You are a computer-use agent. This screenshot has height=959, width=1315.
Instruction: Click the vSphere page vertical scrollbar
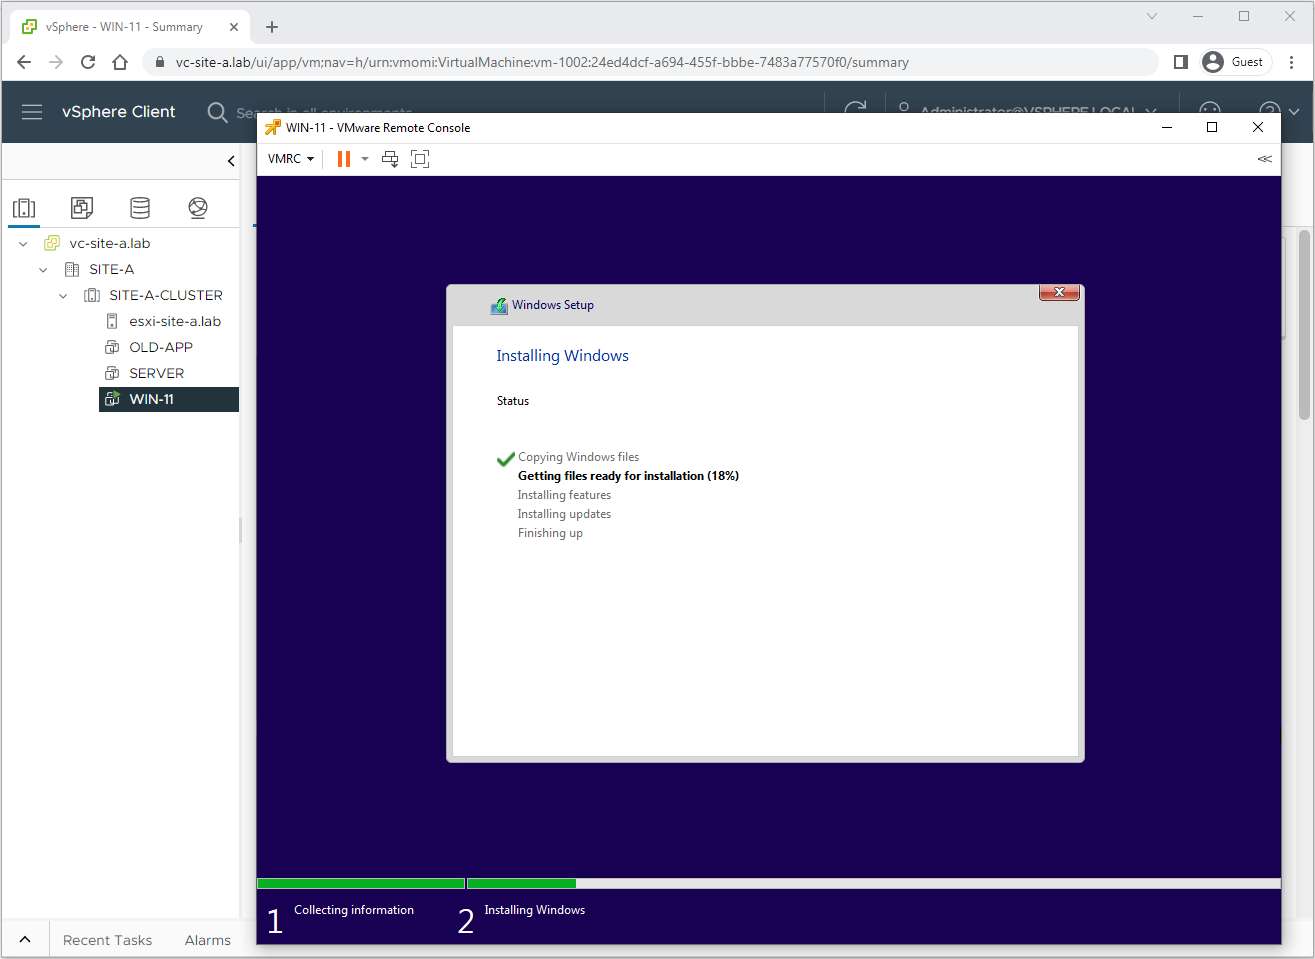point(1304,325)
